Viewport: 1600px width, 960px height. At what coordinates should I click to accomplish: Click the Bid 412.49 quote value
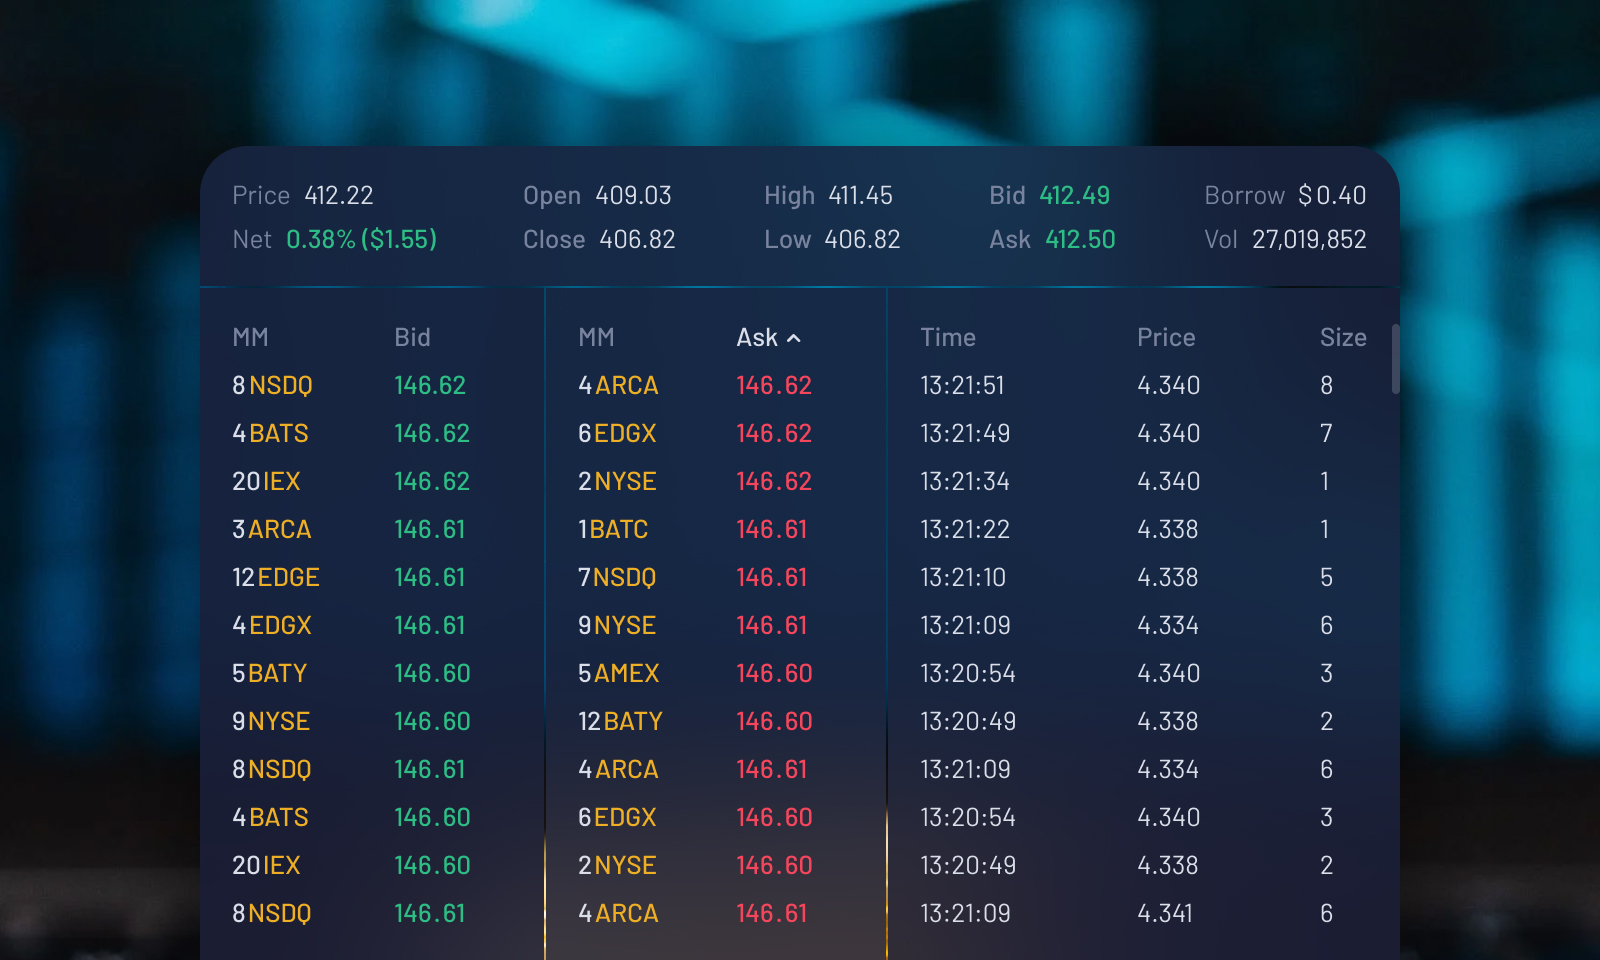pyautogui.click(x=1075, y=195)
